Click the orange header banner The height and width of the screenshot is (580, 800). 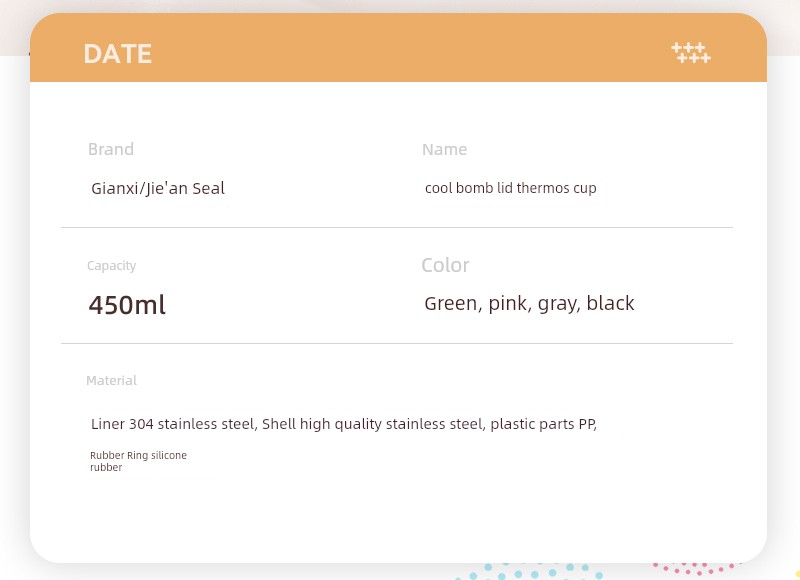398,47
